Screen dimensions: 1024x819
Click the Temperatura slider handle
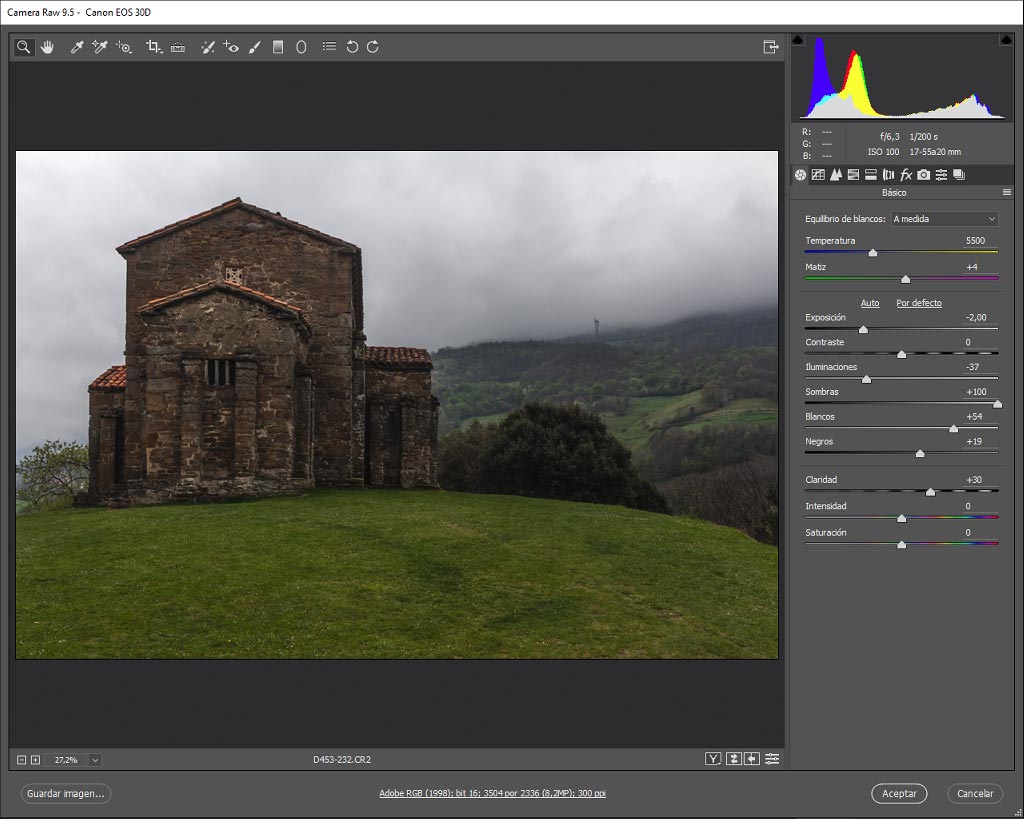click(x=872, y=253)
